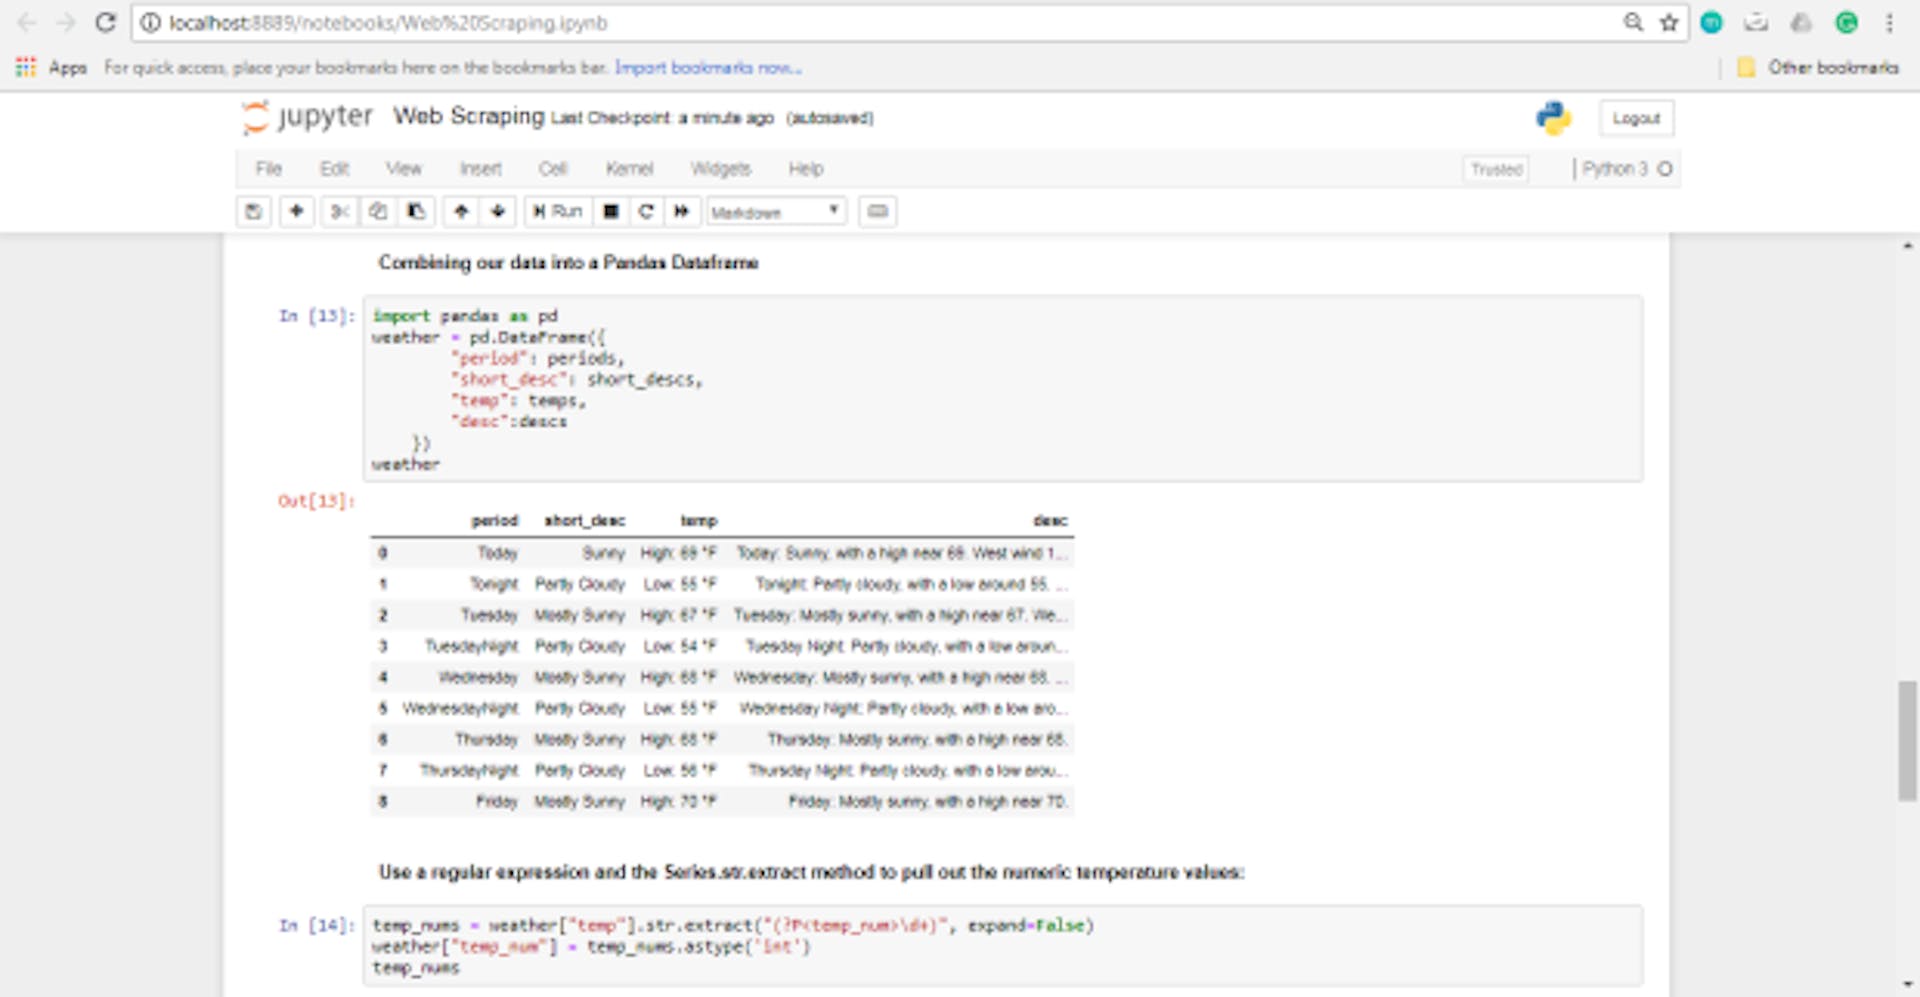Click the green extension icon near menu
This screenshot has width=1920, height=997.
pos(1846,22)
